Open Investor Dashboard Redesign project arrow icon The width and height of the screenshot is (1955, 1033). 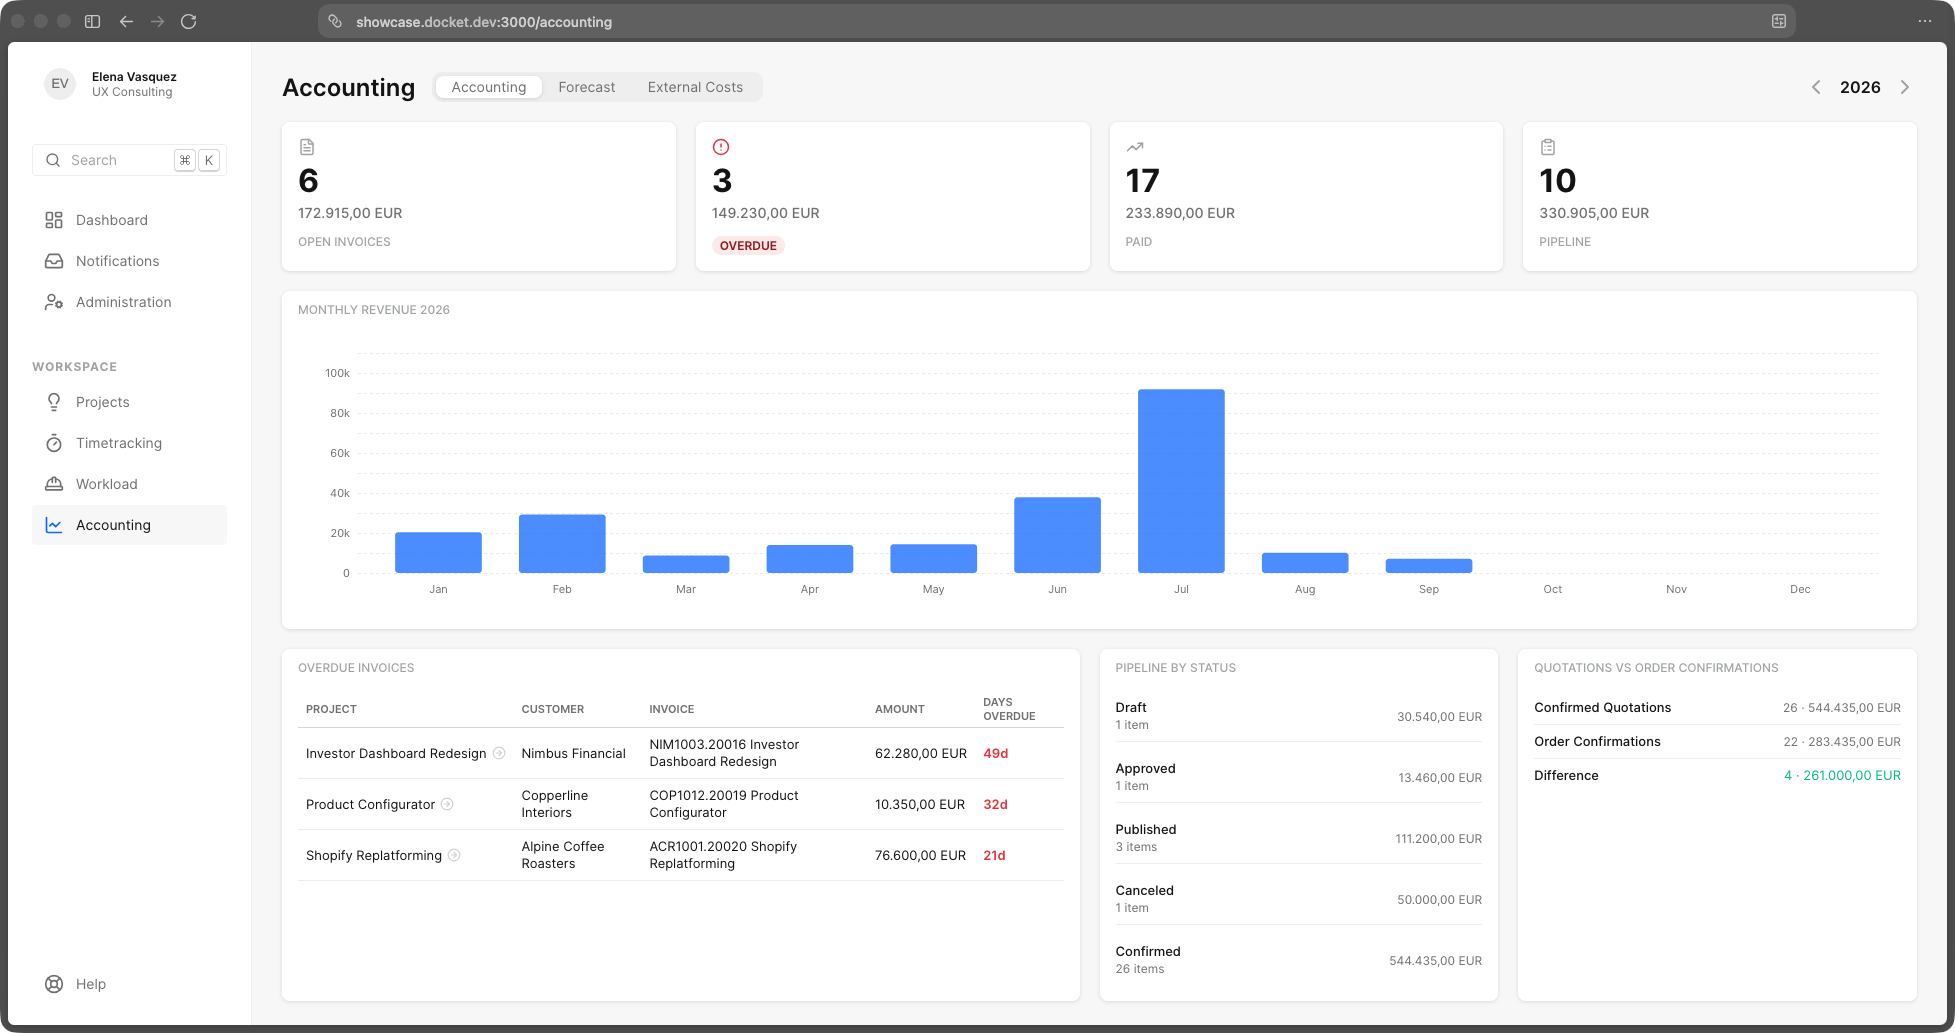[x=499, y=753]
